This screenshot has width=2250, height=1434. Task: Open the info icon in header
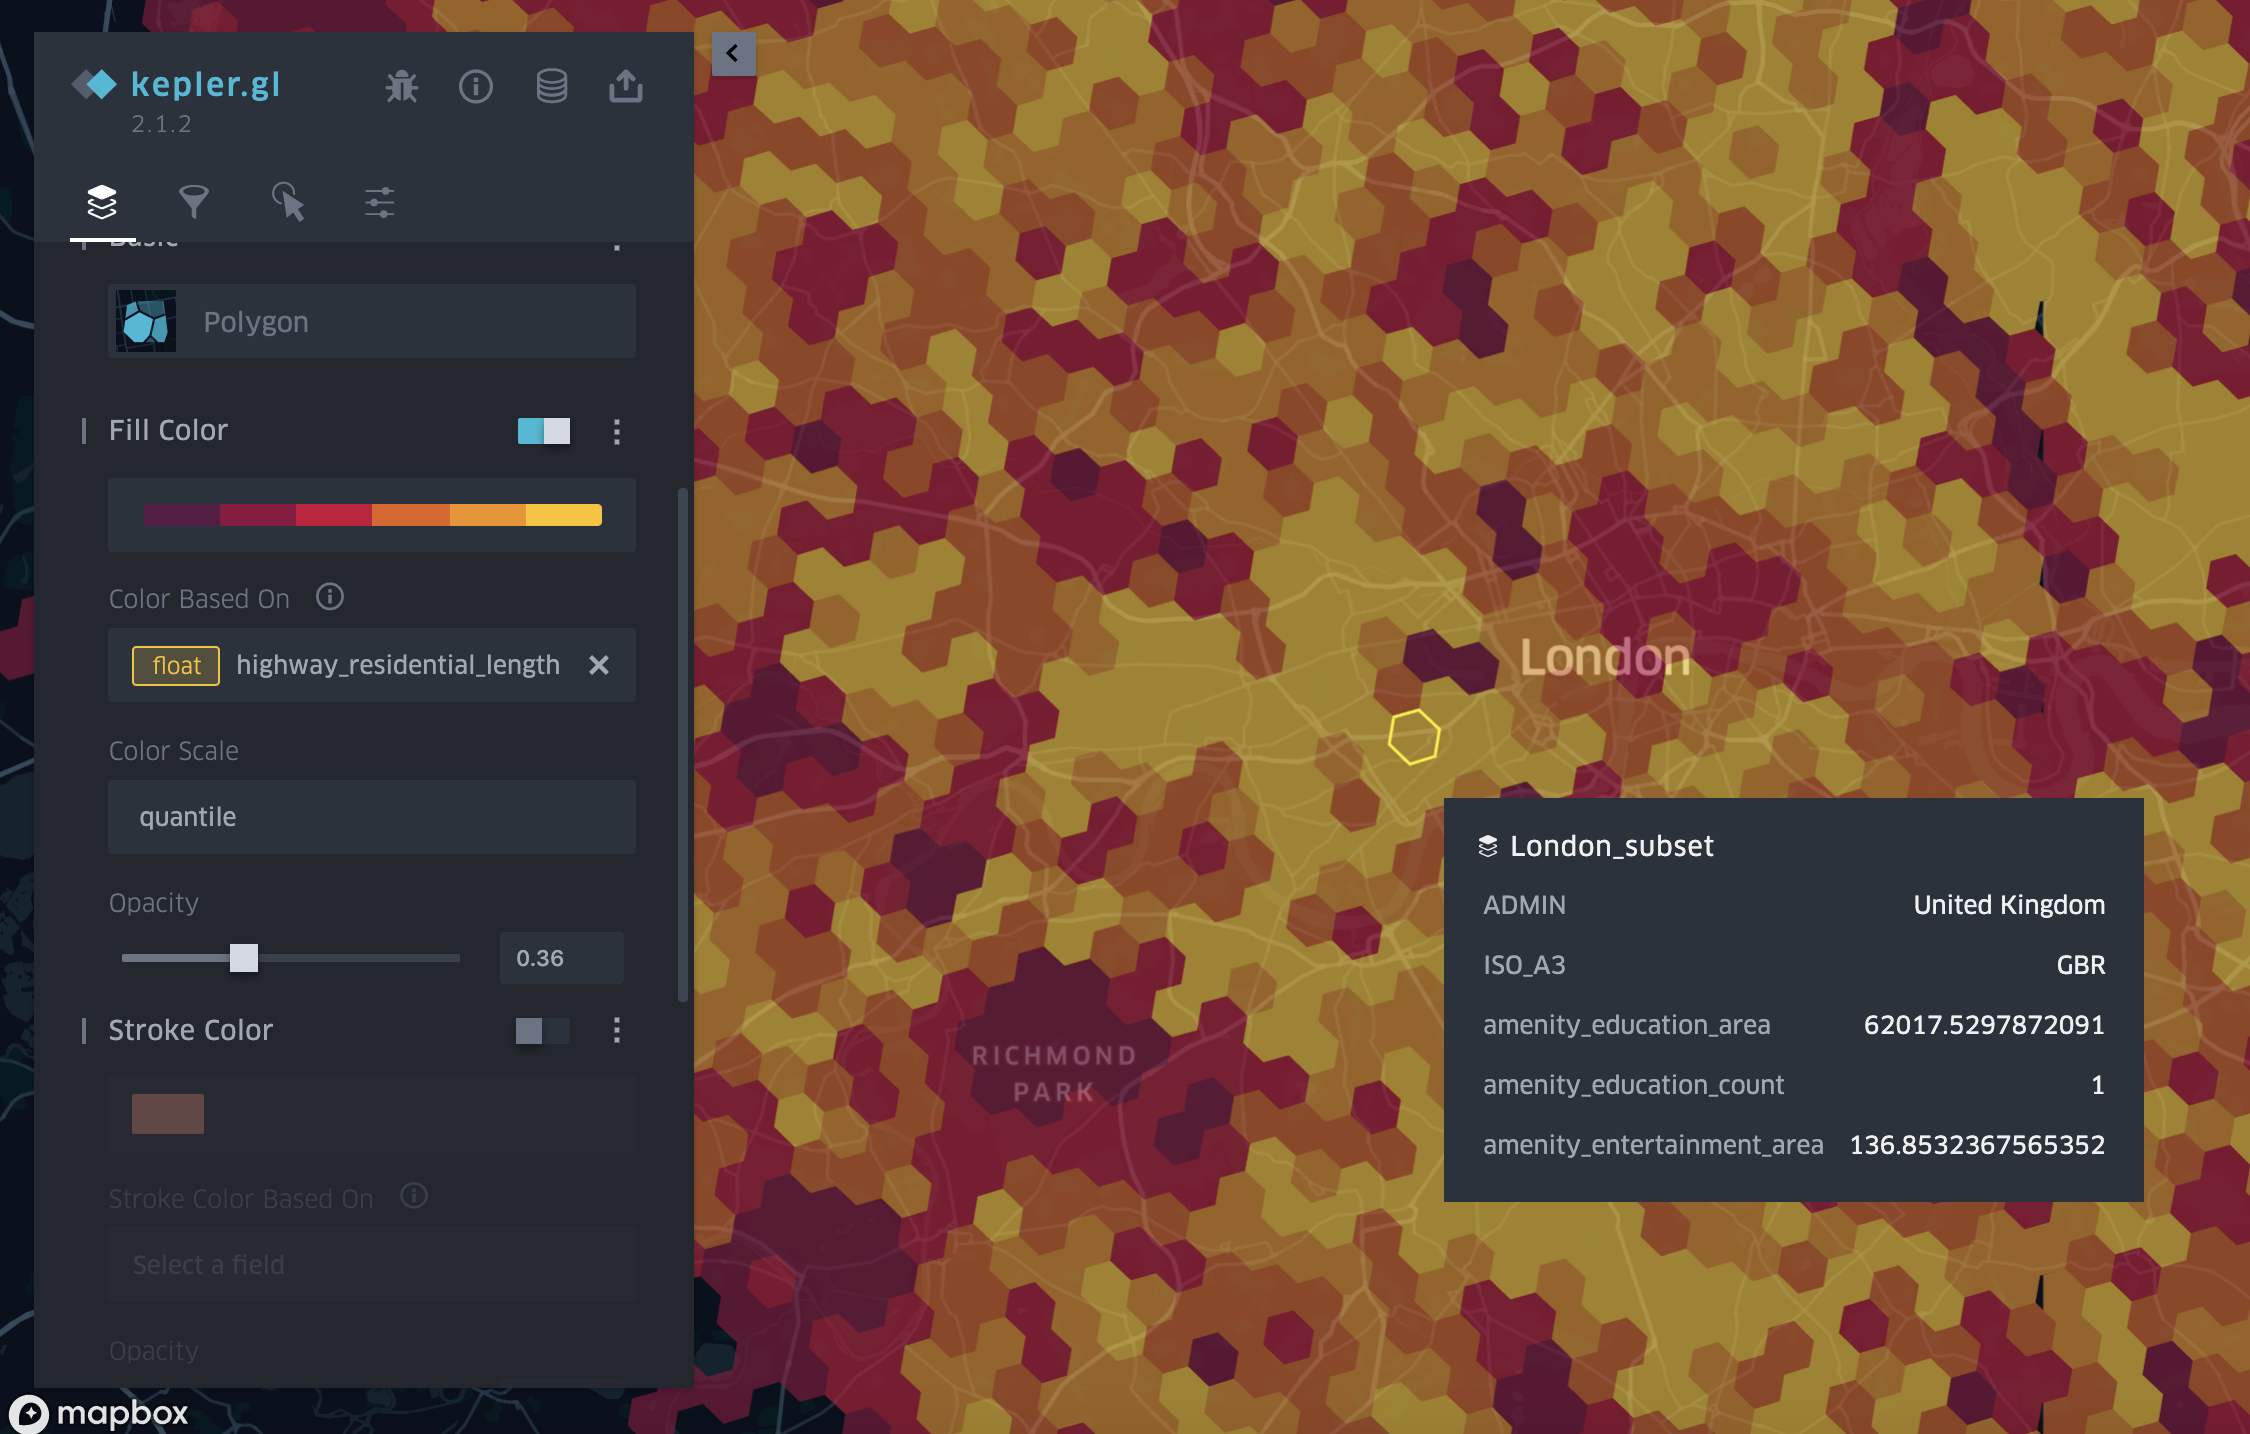pos(476,87)
